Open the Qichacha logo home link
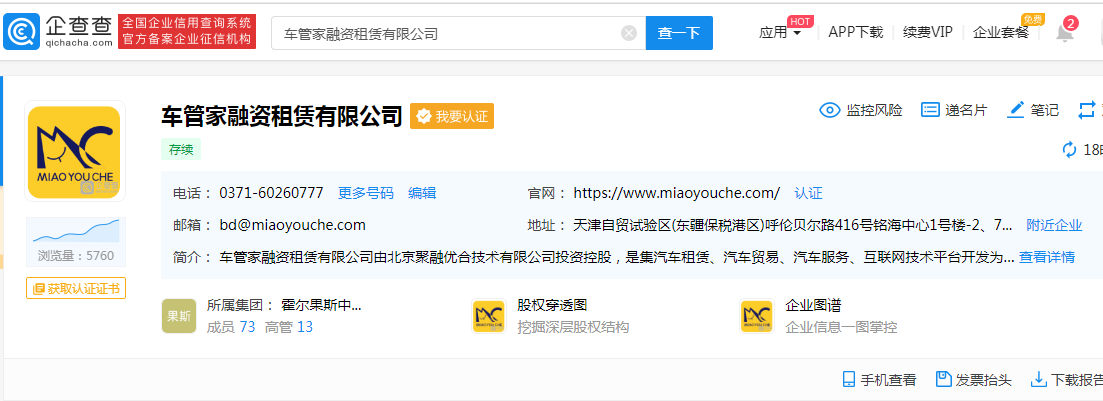Image resolution: width=1103 pixels, height=401 pixels. pyautogui.click(x=58, y=32)
